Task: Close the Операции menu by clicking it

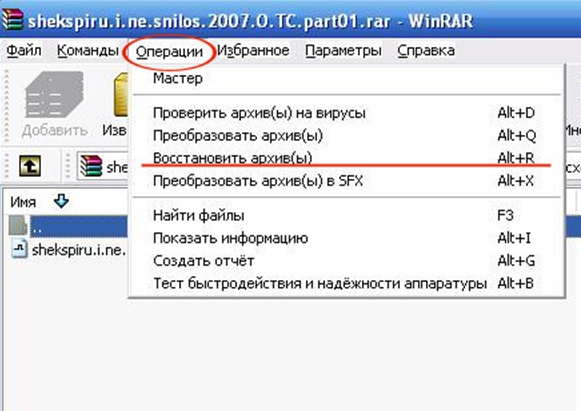Action: coord(169,52)
